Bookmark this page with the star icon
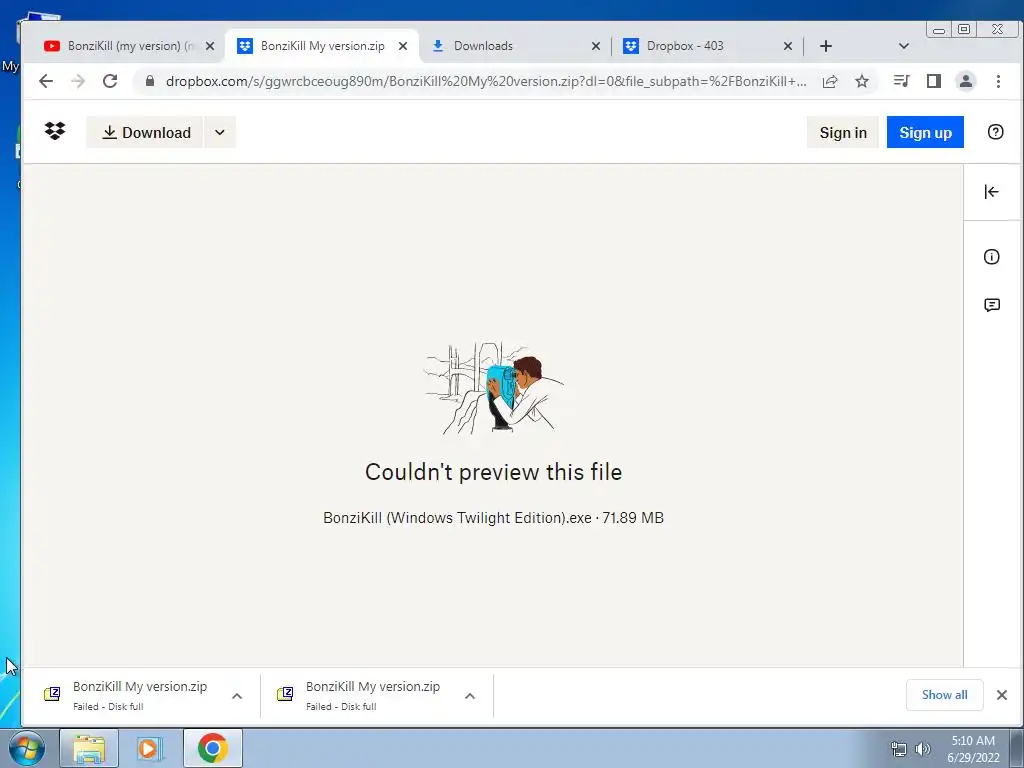This screenshot has width=1024, height=768. click(862, 81)
